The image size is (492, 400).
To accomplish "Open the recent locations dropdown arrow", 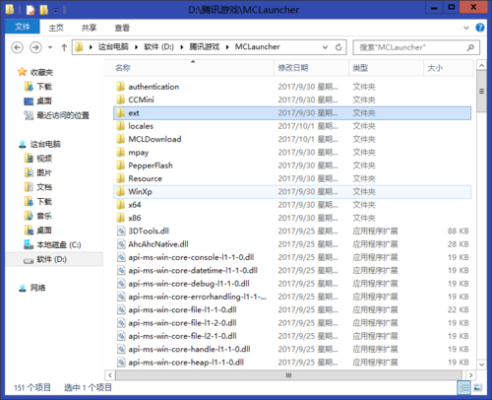I will [50, 47].
